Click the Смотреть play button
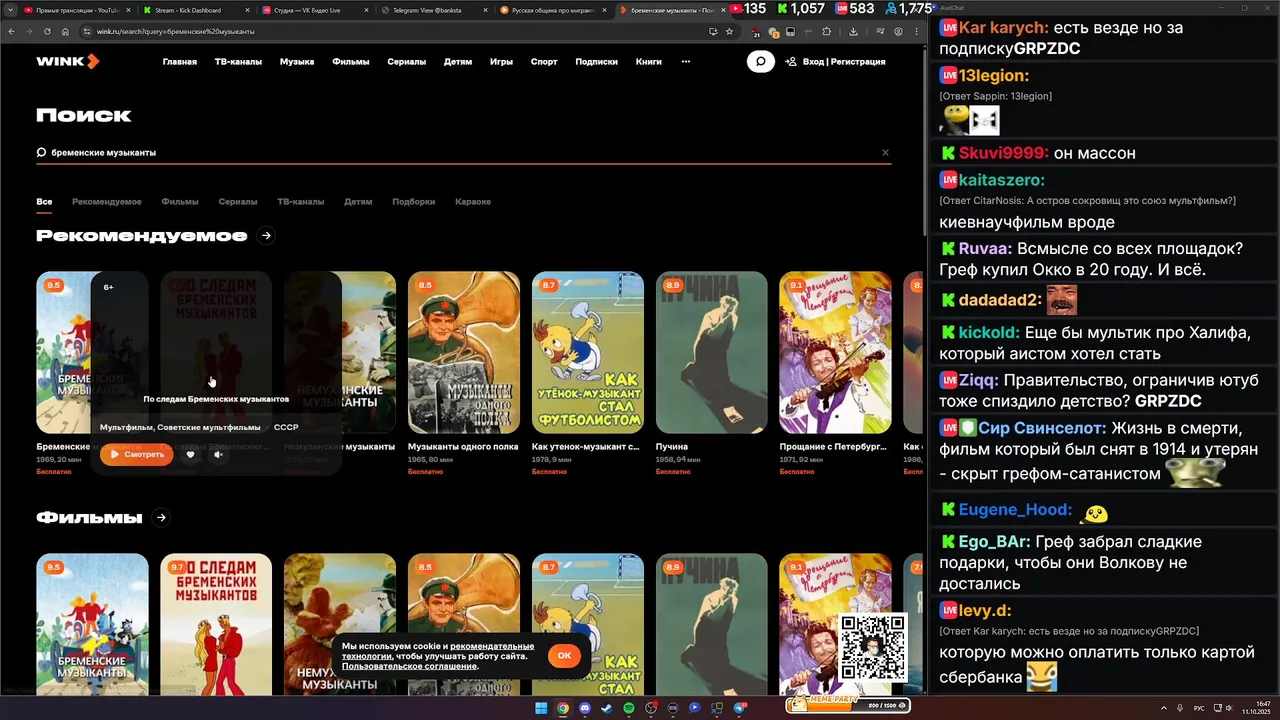This screenshot has width=1280, height=720. tap(136, 454)
